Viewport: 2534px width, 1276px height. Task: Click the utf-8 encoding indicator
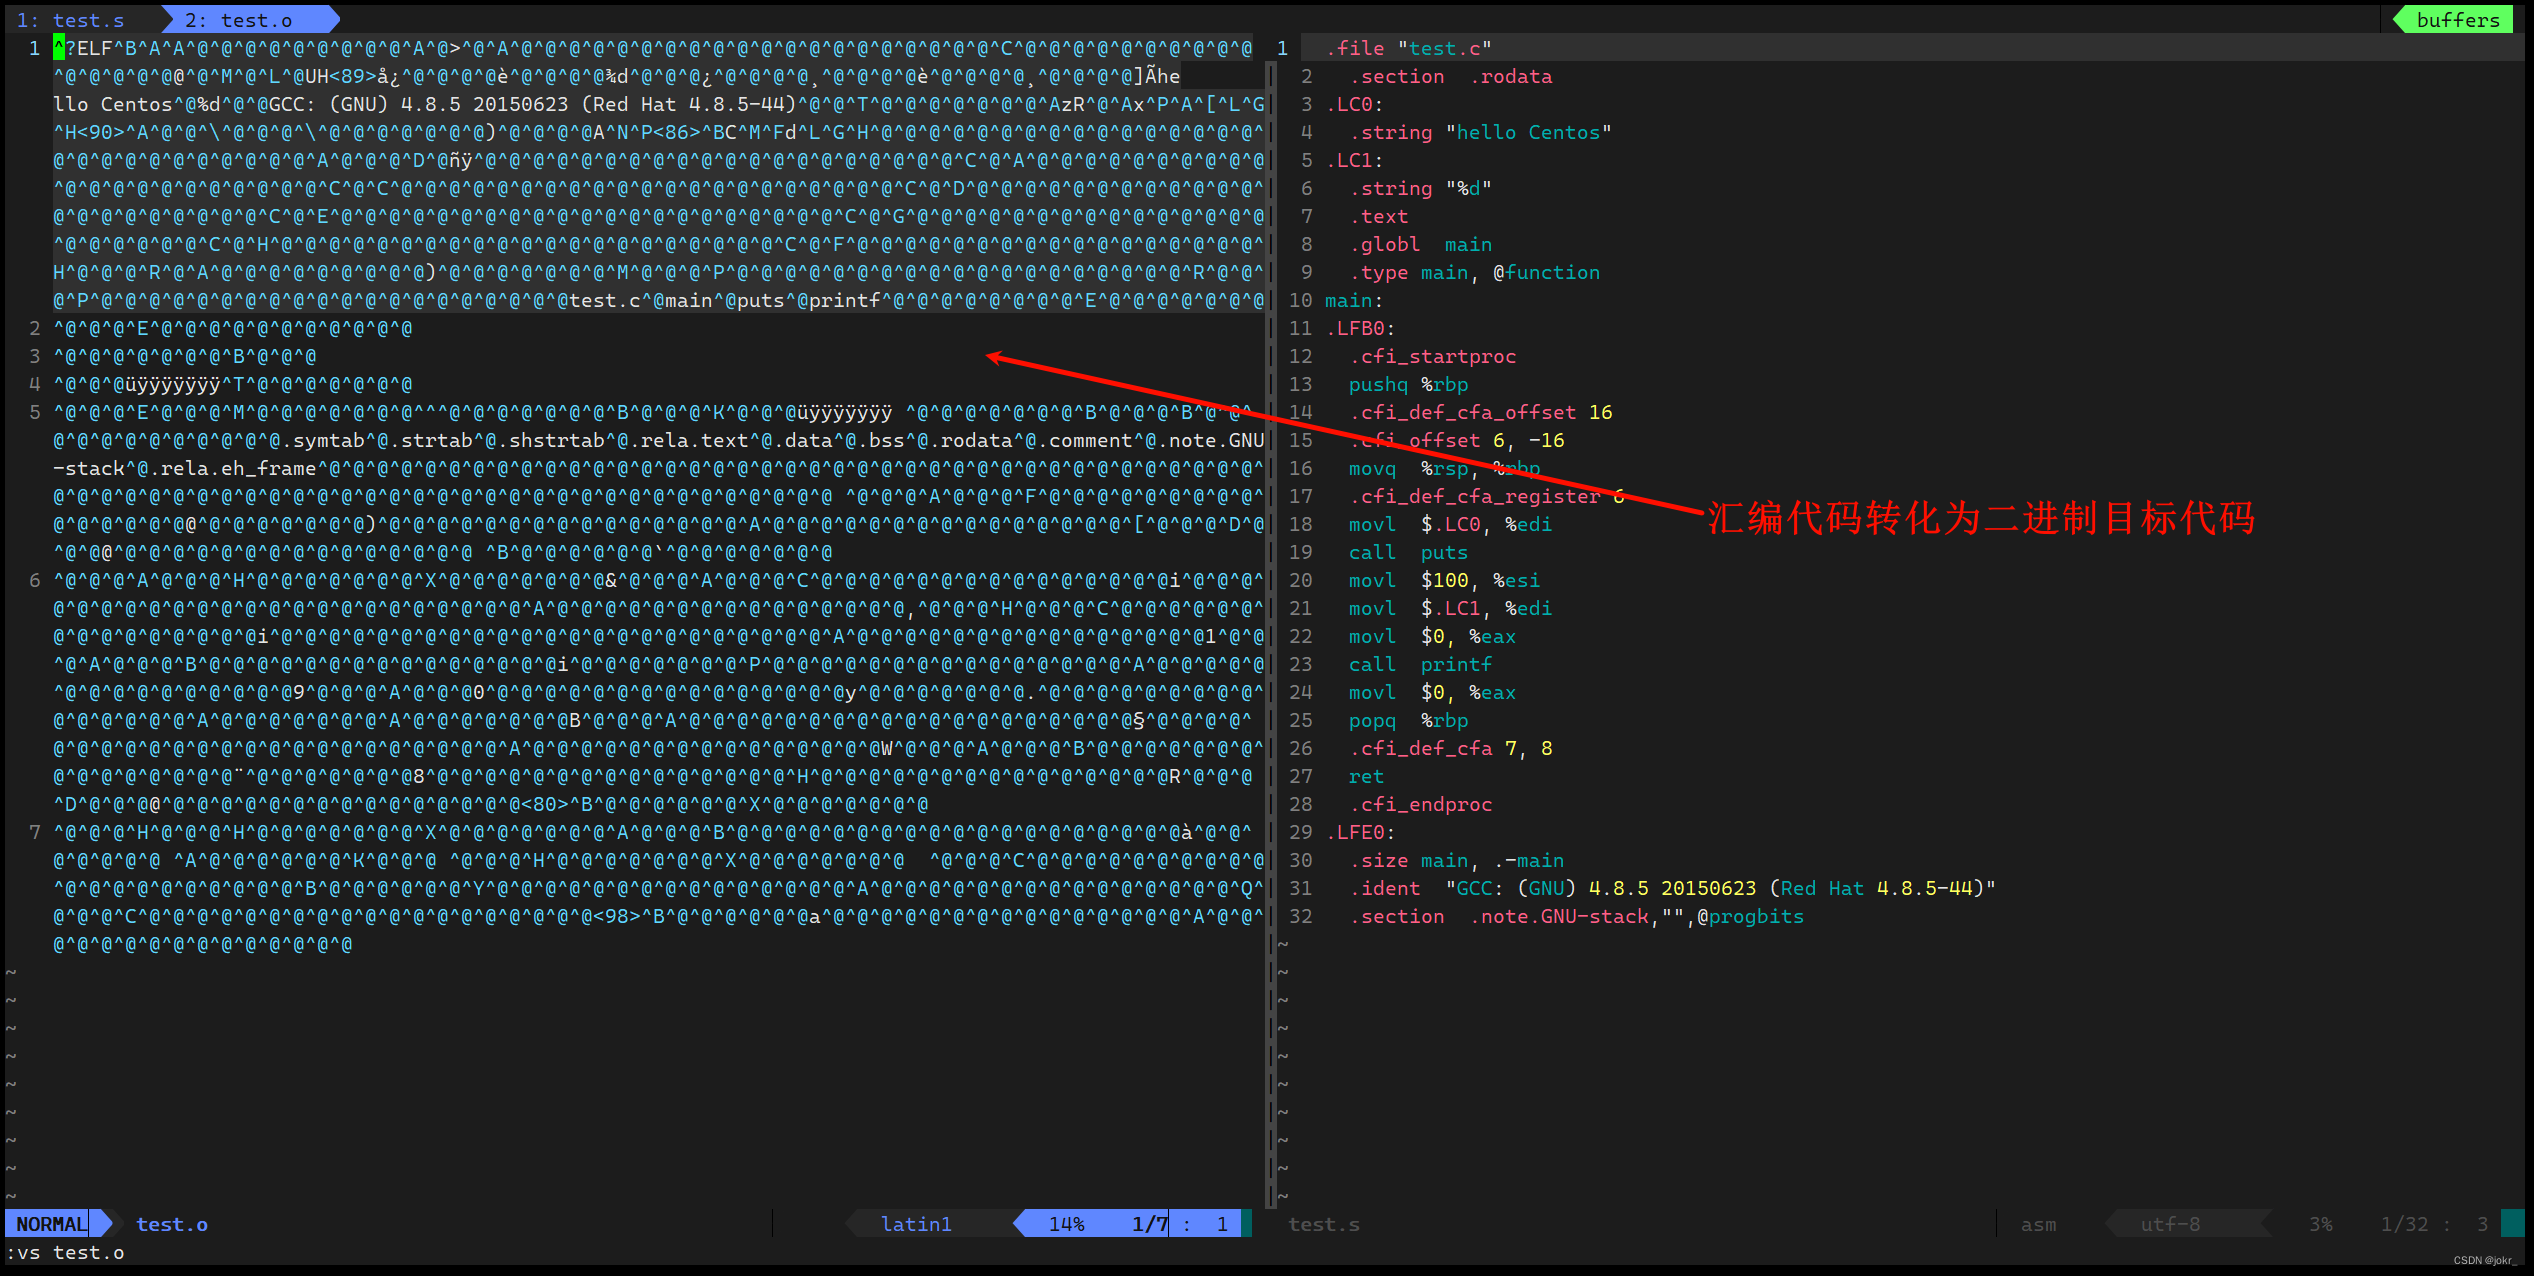click(x=2170, y=1224)
